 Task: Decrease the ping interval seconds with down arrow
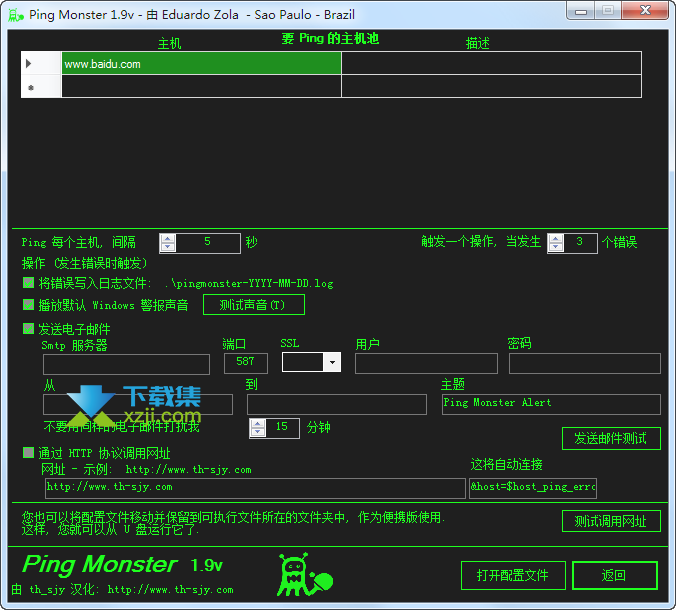tap(168, 247)
